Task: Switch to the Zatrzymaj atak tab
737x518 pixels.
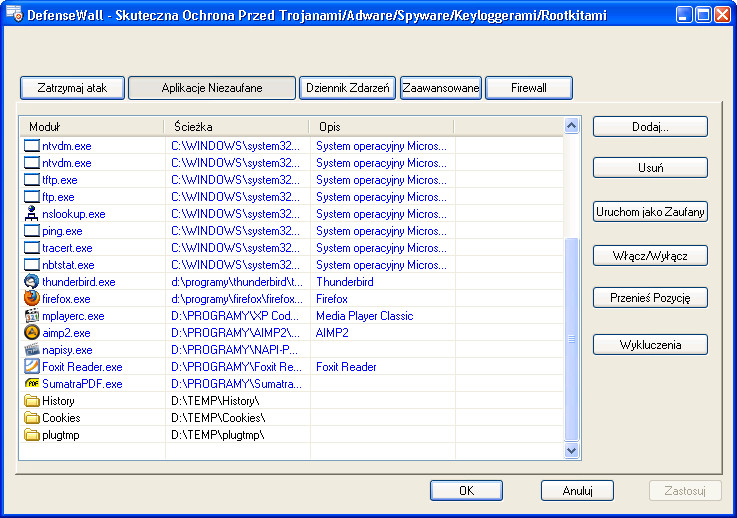Action: 72,88
